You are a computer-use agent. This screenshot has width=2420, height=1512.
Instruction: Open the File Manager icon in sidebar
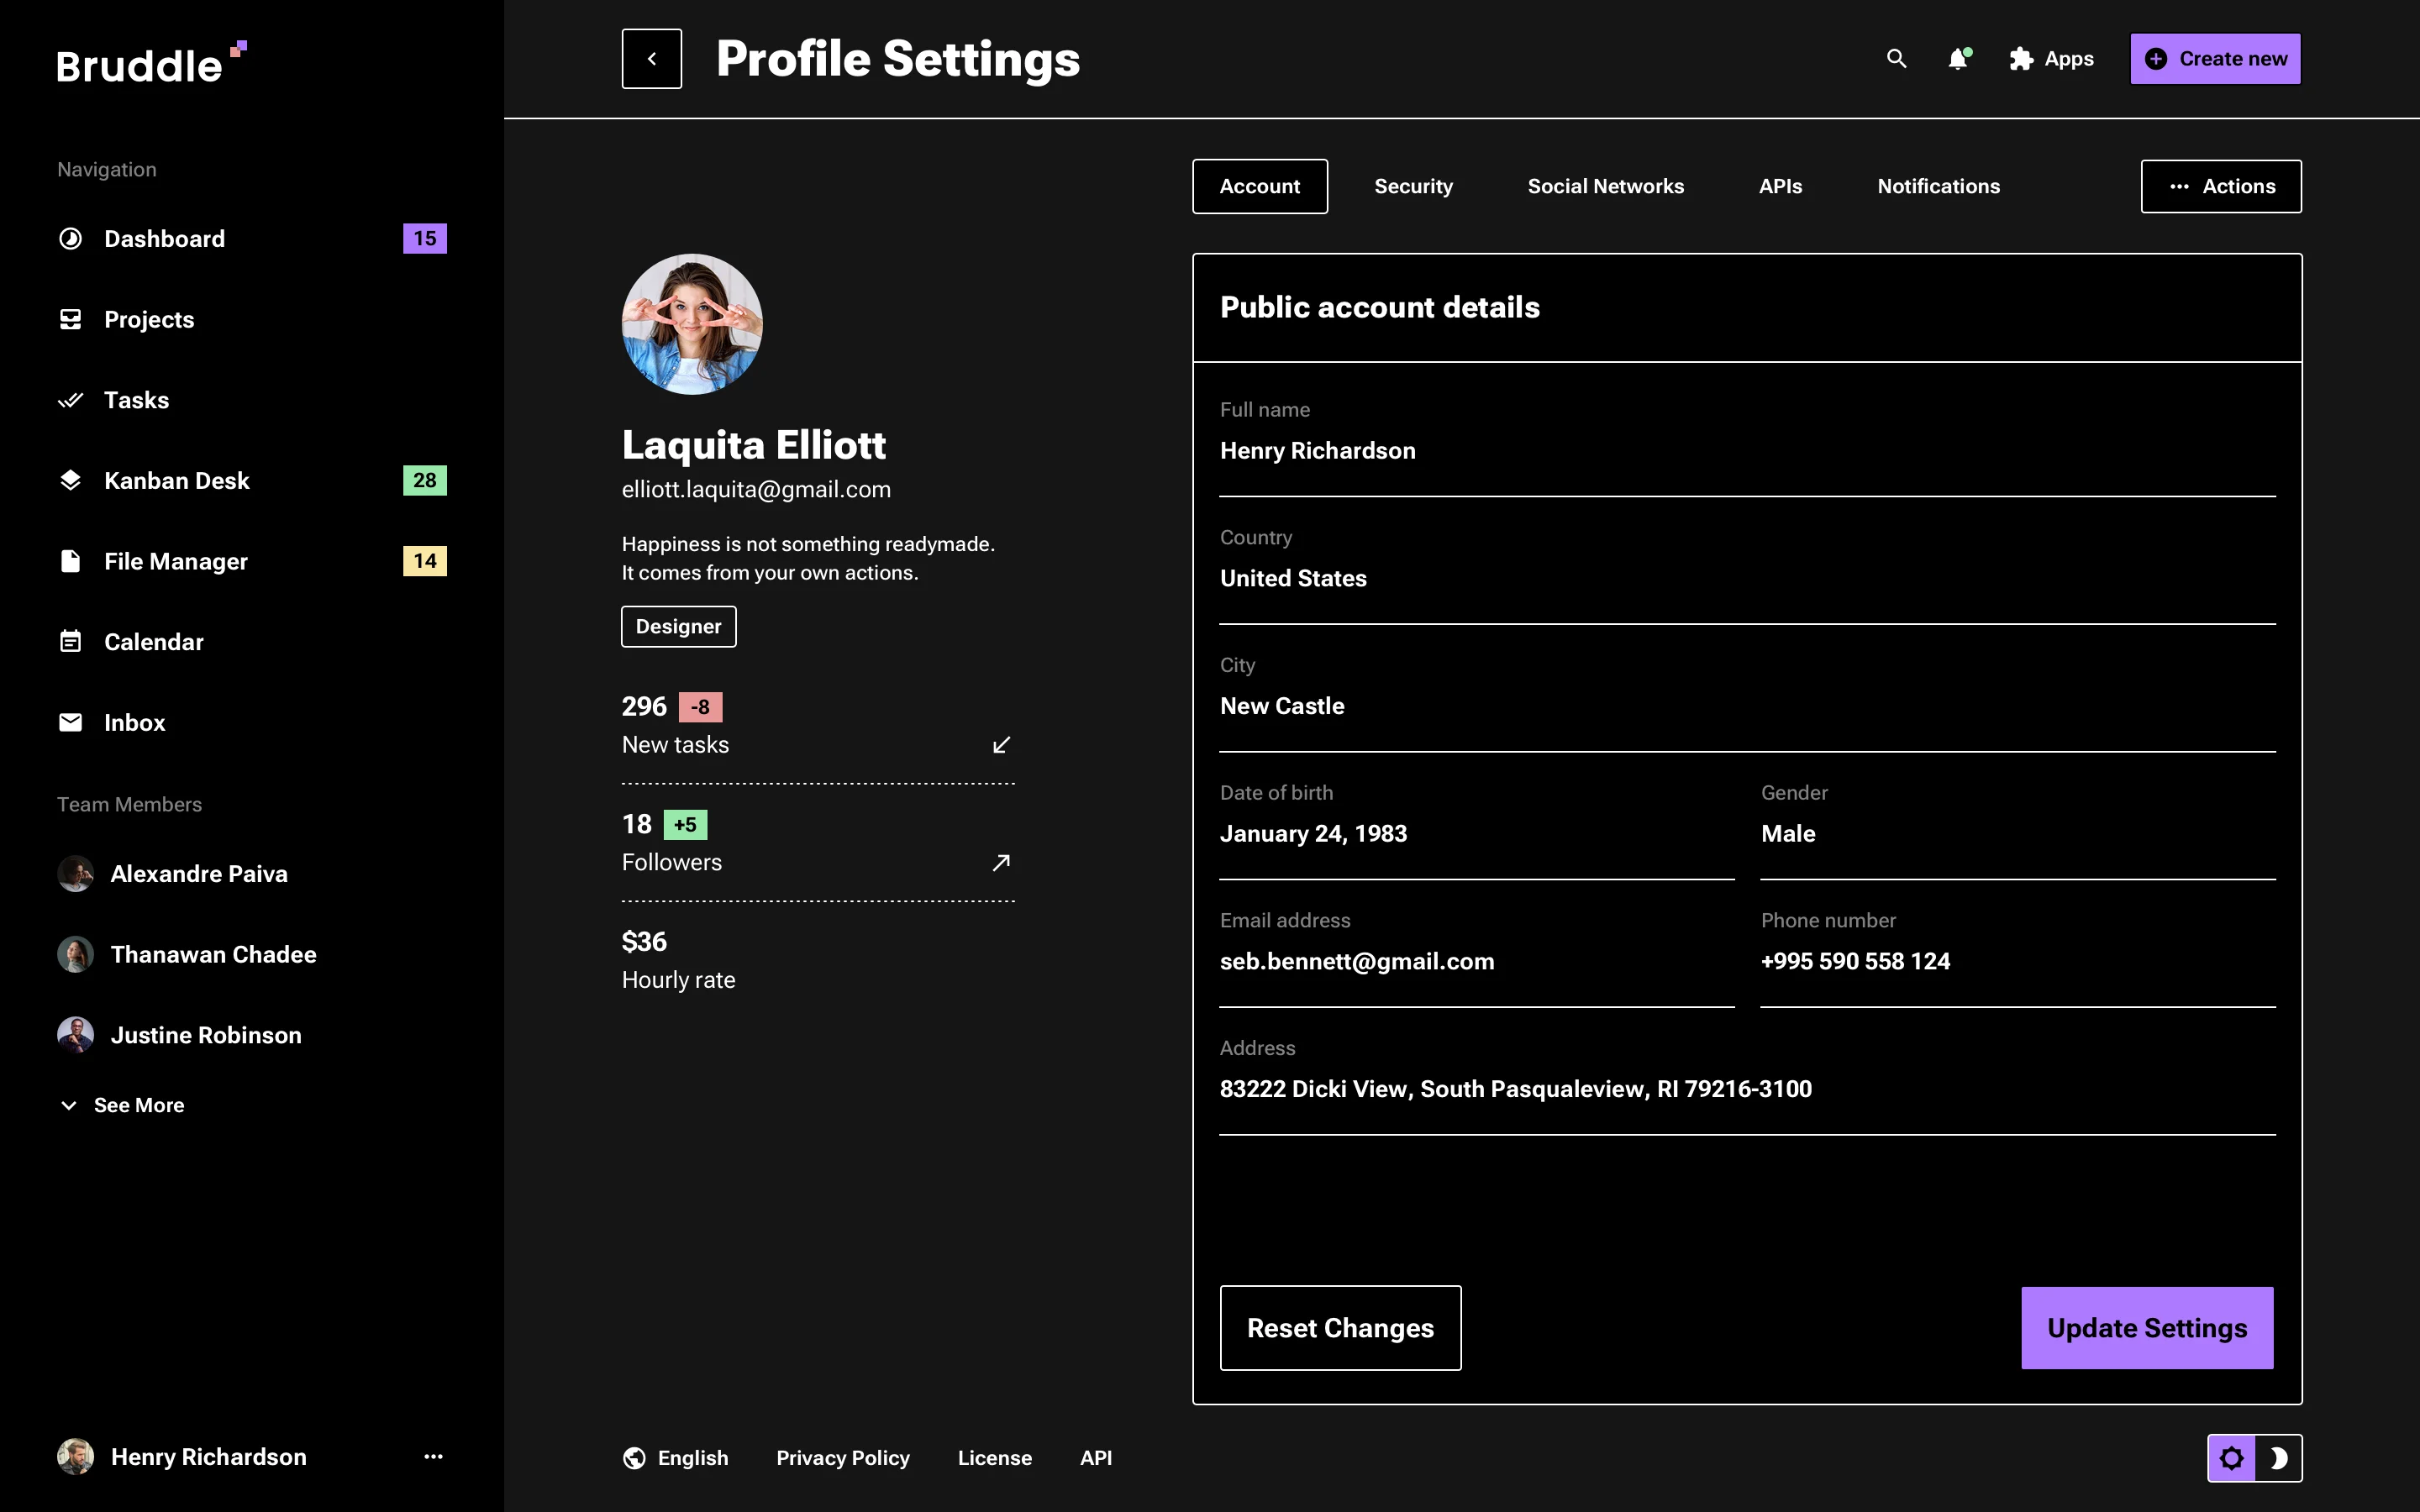[x=70, y=561]
